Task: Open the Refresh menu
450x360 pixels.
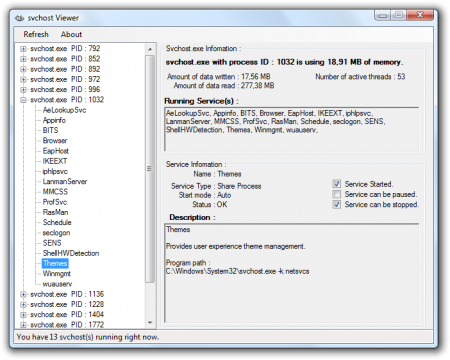Action: [x=36, y=34]
